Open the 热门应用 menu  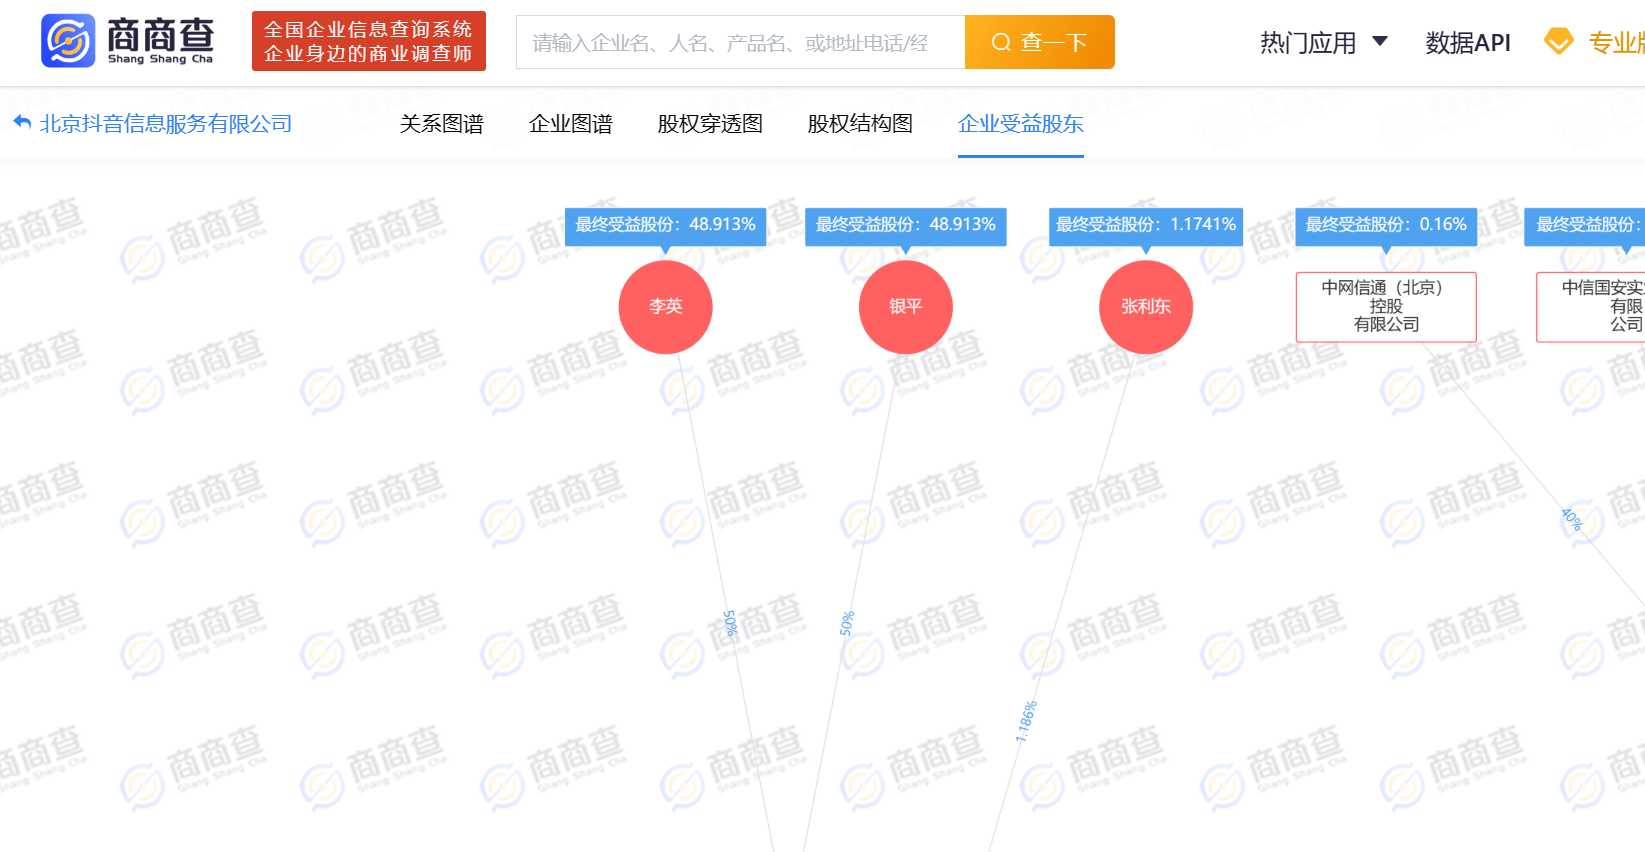click(1308, 43)
